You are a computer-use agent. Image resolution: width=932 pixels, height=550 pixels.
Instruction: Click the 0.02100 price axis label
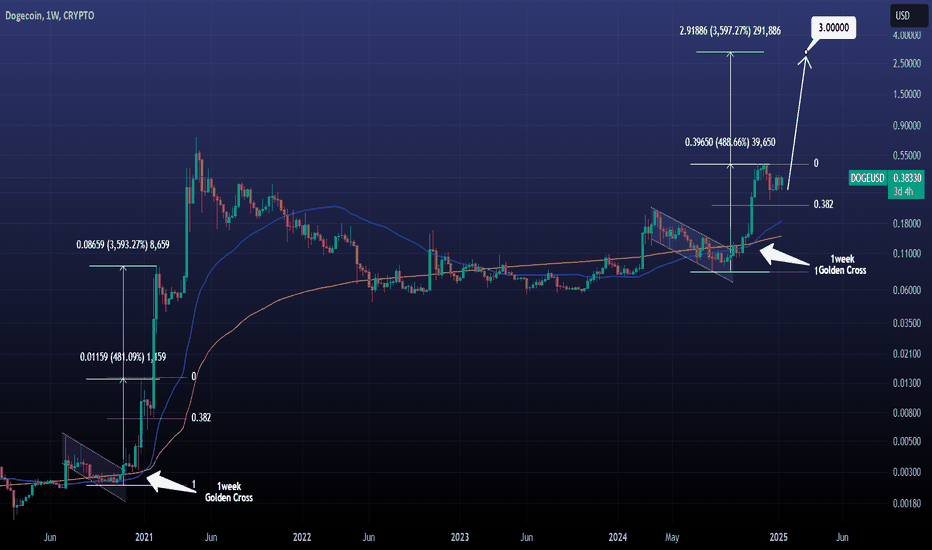[x=907, y=354]
